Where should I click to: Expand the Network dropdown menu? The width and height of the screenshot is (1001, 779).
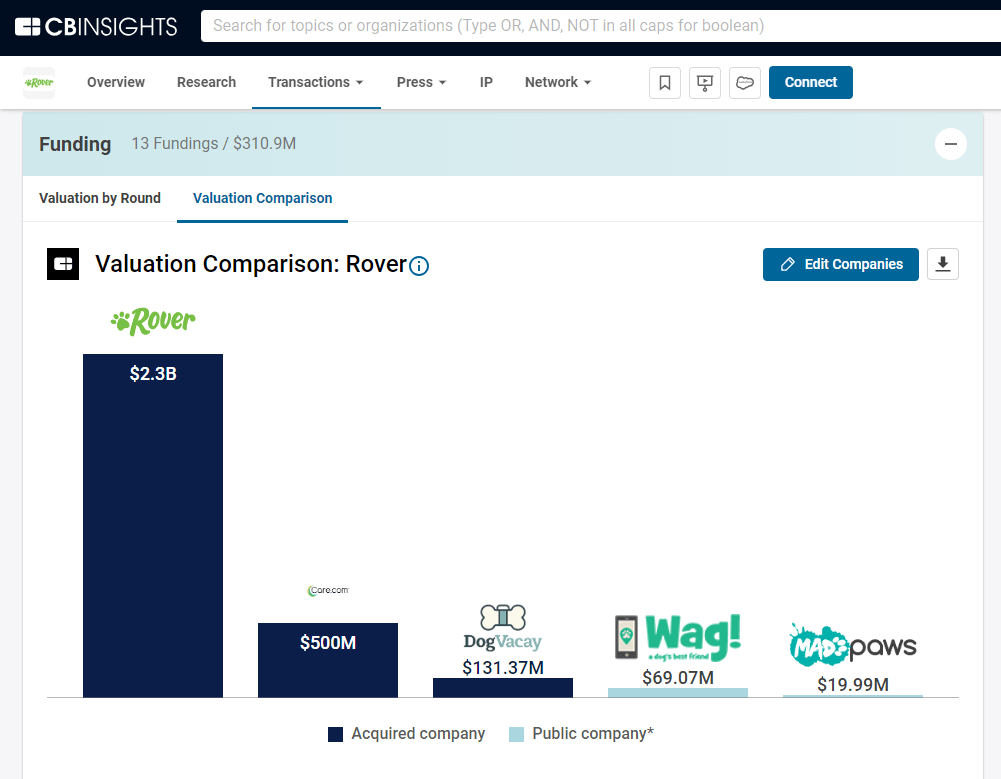click(x=558, y=83)
